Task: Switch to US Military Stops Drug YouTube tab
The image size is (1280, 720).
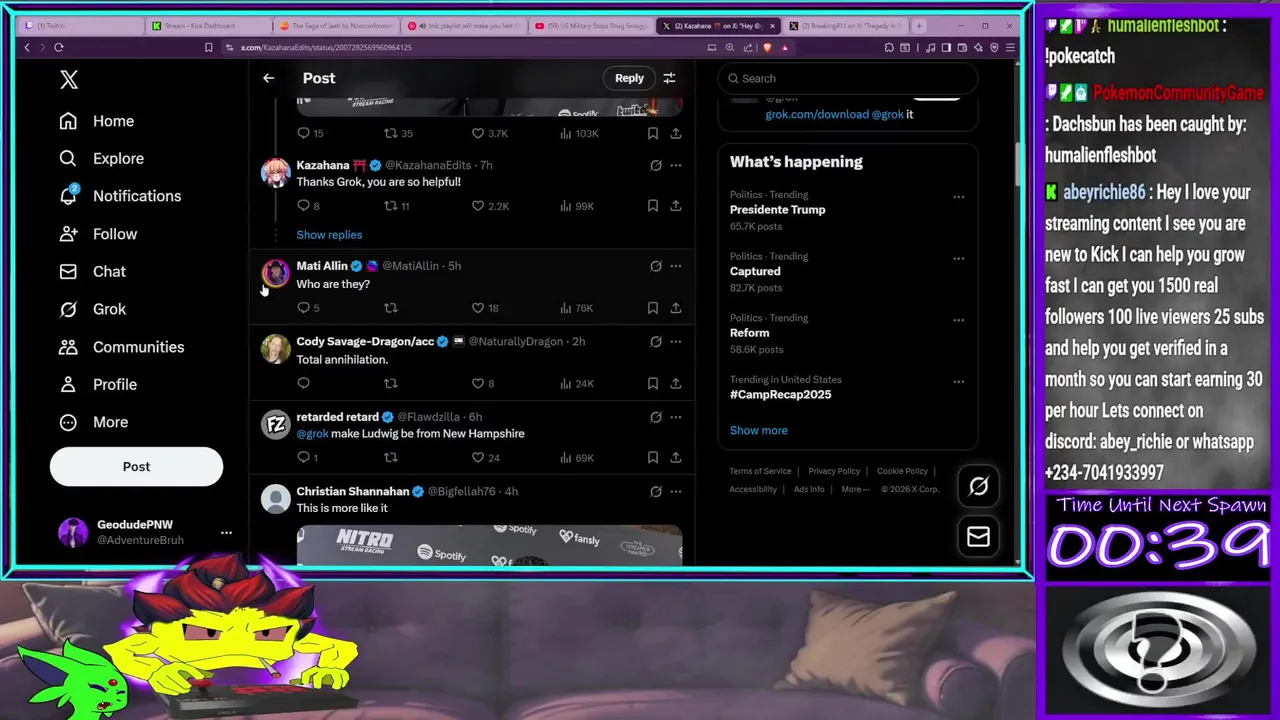Action: pos(590,26)
